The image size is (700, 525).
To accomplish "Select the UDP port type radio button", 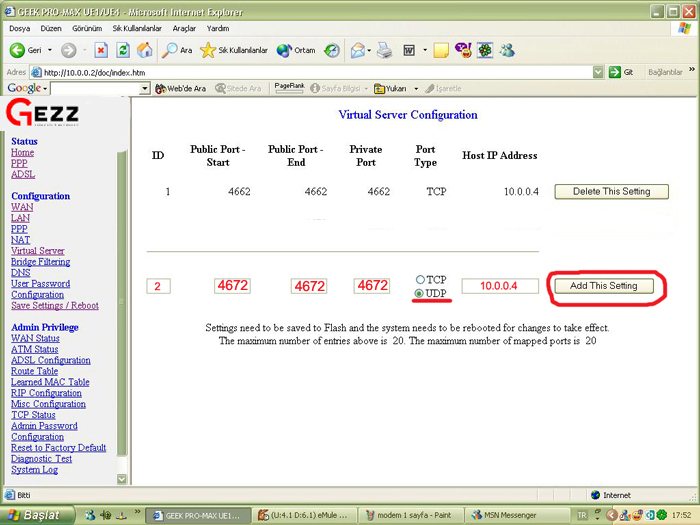I will click(419, 293).
